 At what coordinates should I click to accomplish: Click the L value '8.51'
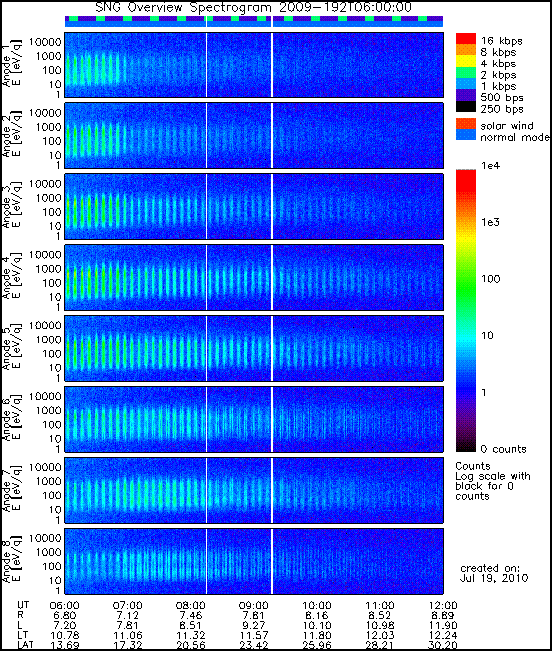191,625
